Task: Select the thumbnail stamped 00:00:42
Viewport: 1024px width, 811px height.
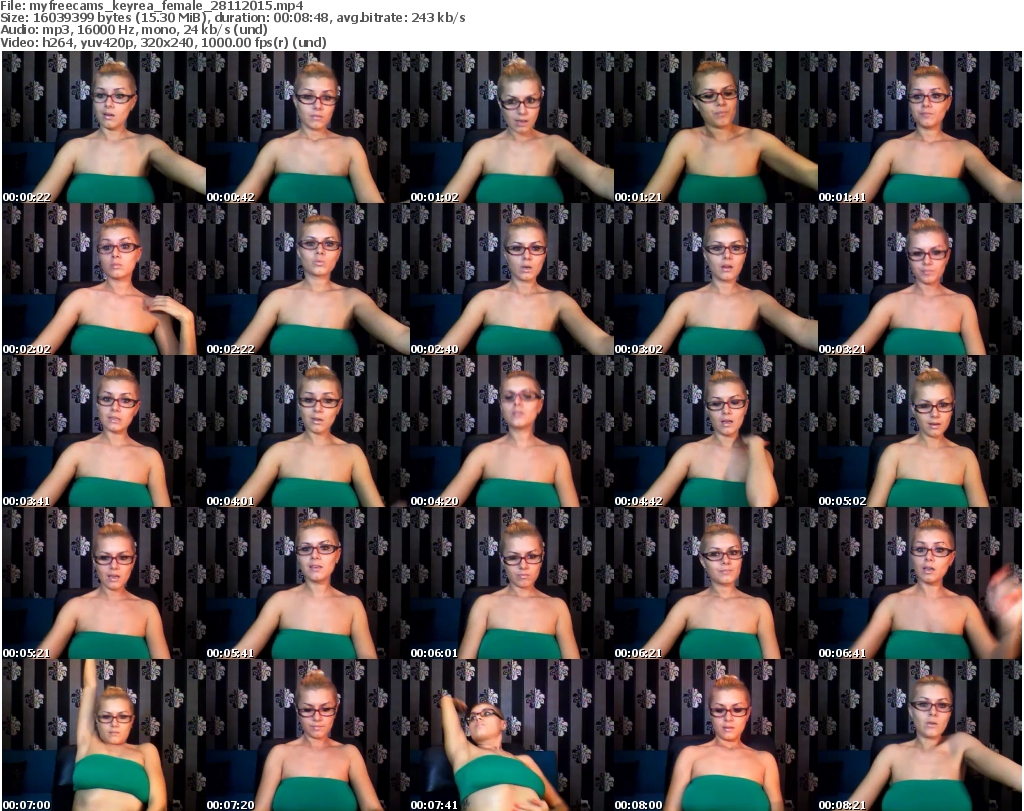Action: pos(308,127)
